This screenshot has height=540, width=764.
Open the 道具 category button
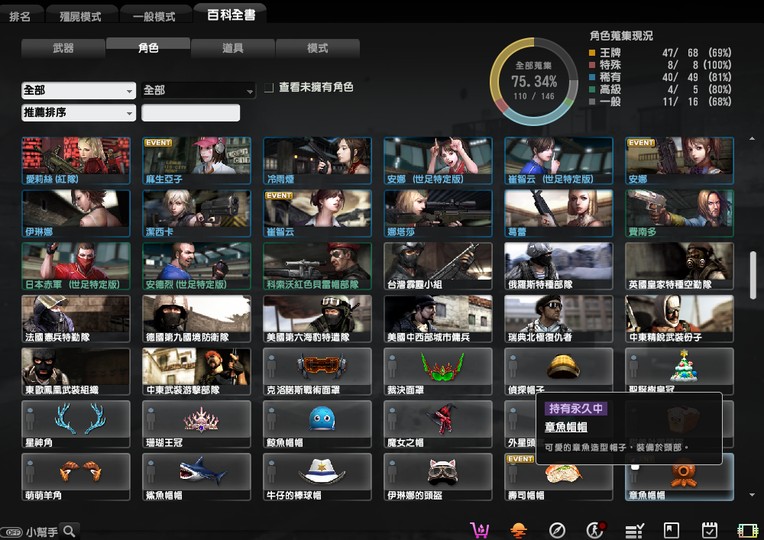coord(232,48)
